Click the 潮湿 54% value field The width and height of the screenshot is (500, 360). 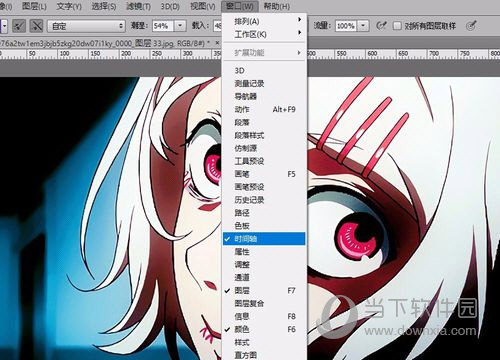[x=163, y=26]
